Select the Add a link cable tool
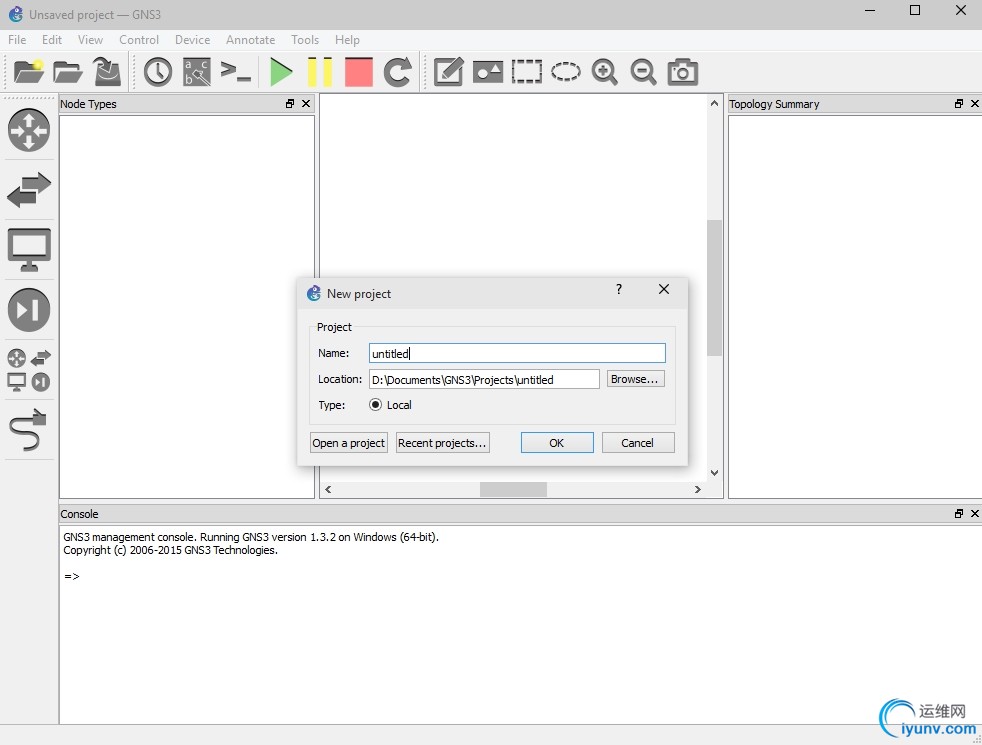The width and height of the screenshot is (982, 745). point(29,430)
